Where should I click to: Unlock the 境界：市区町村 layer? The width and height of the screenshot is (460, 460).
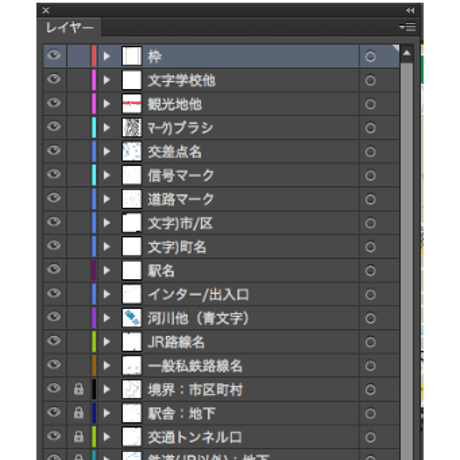(79, 389)
